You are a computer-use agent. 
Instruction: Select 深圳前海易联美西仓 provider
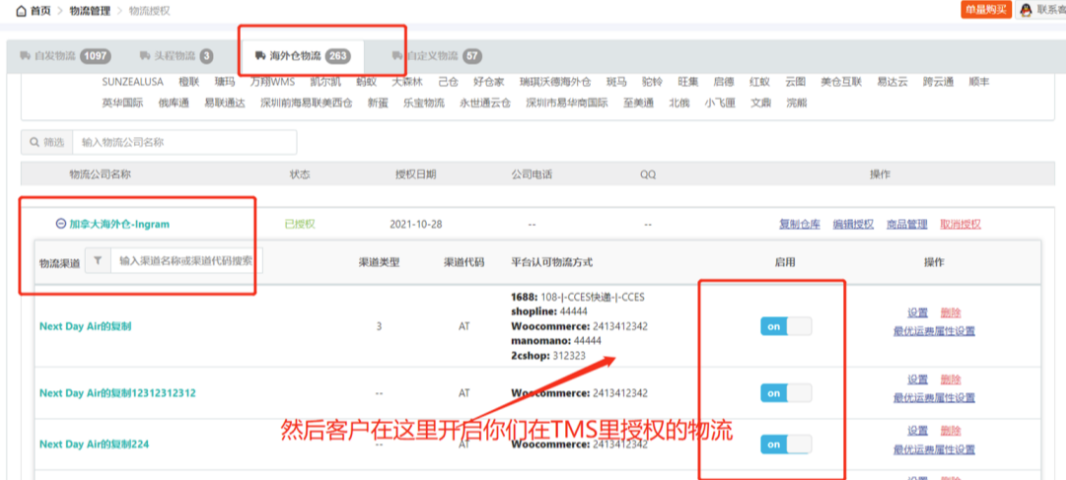coord(306,103)
